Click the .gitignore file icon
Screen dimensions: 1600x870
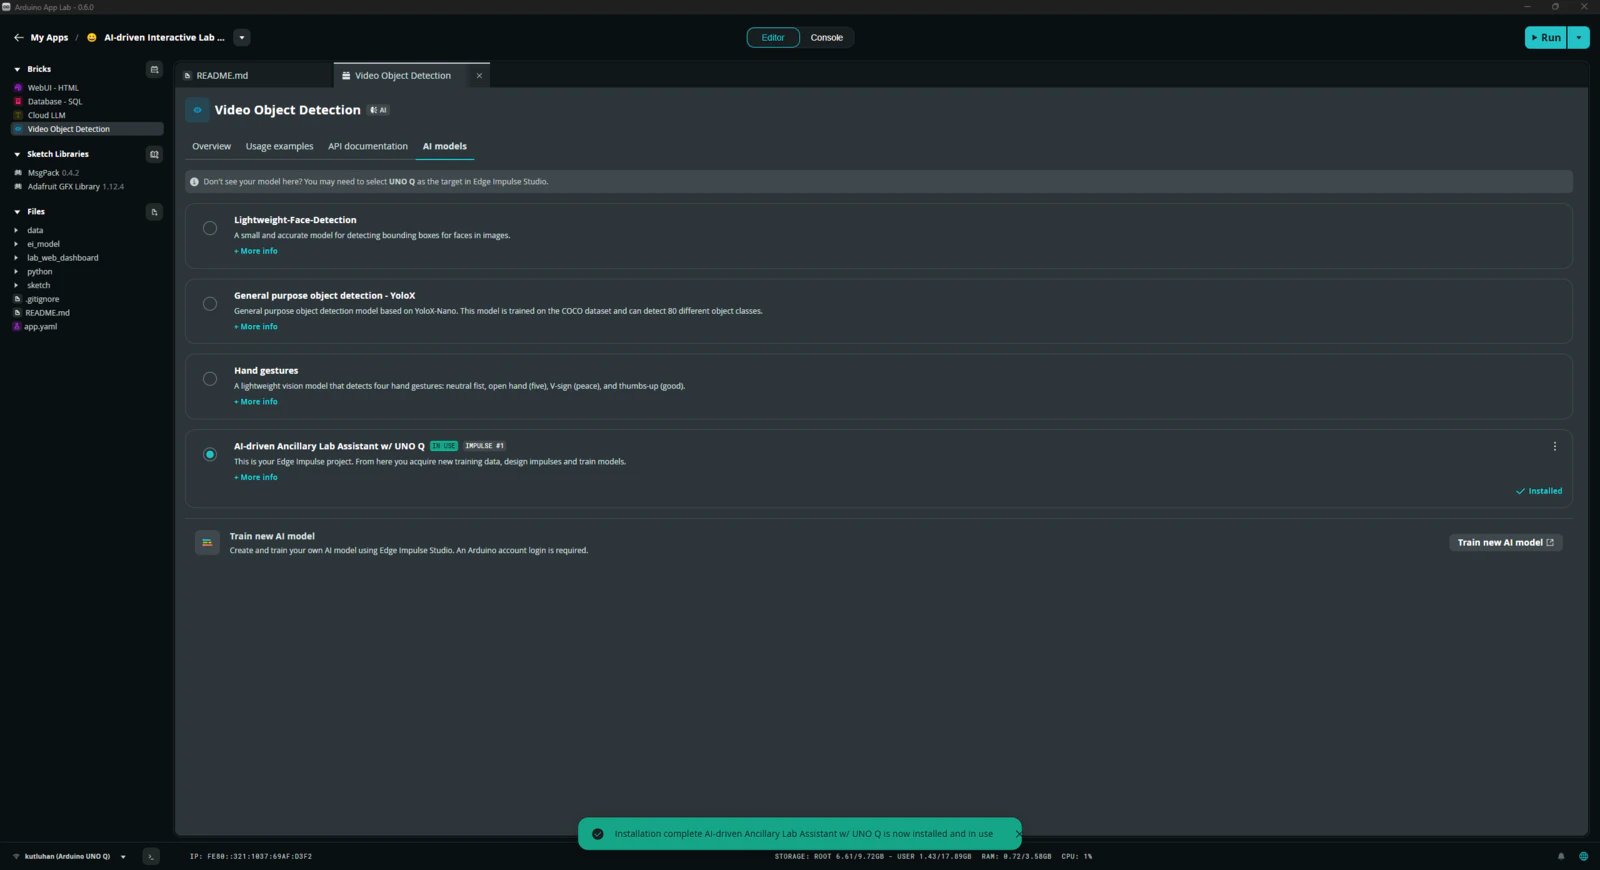(x=17, y=299)
